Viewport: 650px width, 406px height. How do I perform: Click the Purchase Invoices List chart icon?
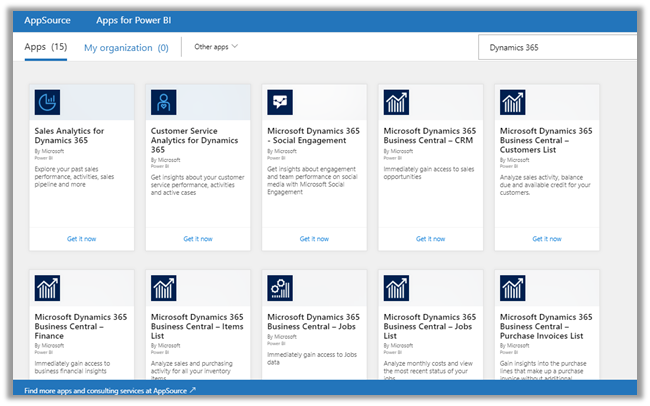coord(513,289)
